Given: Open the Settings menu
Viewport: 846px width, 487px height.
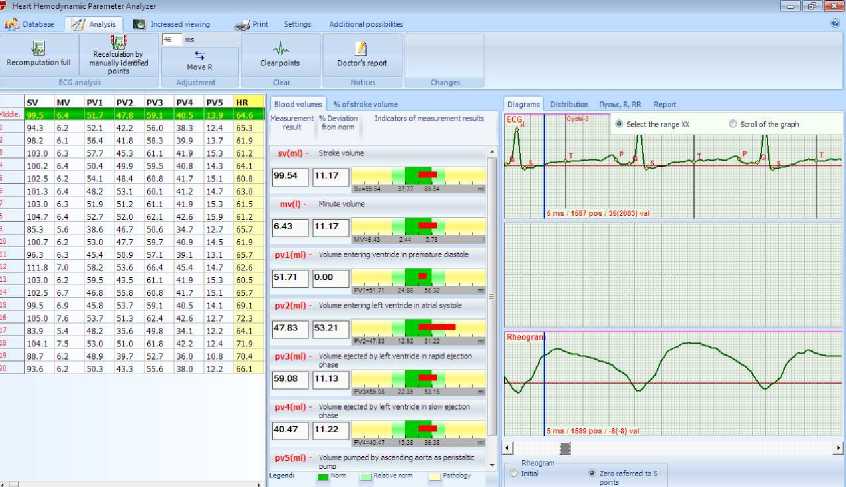Looking at the screenshot, I should point(297,22).
